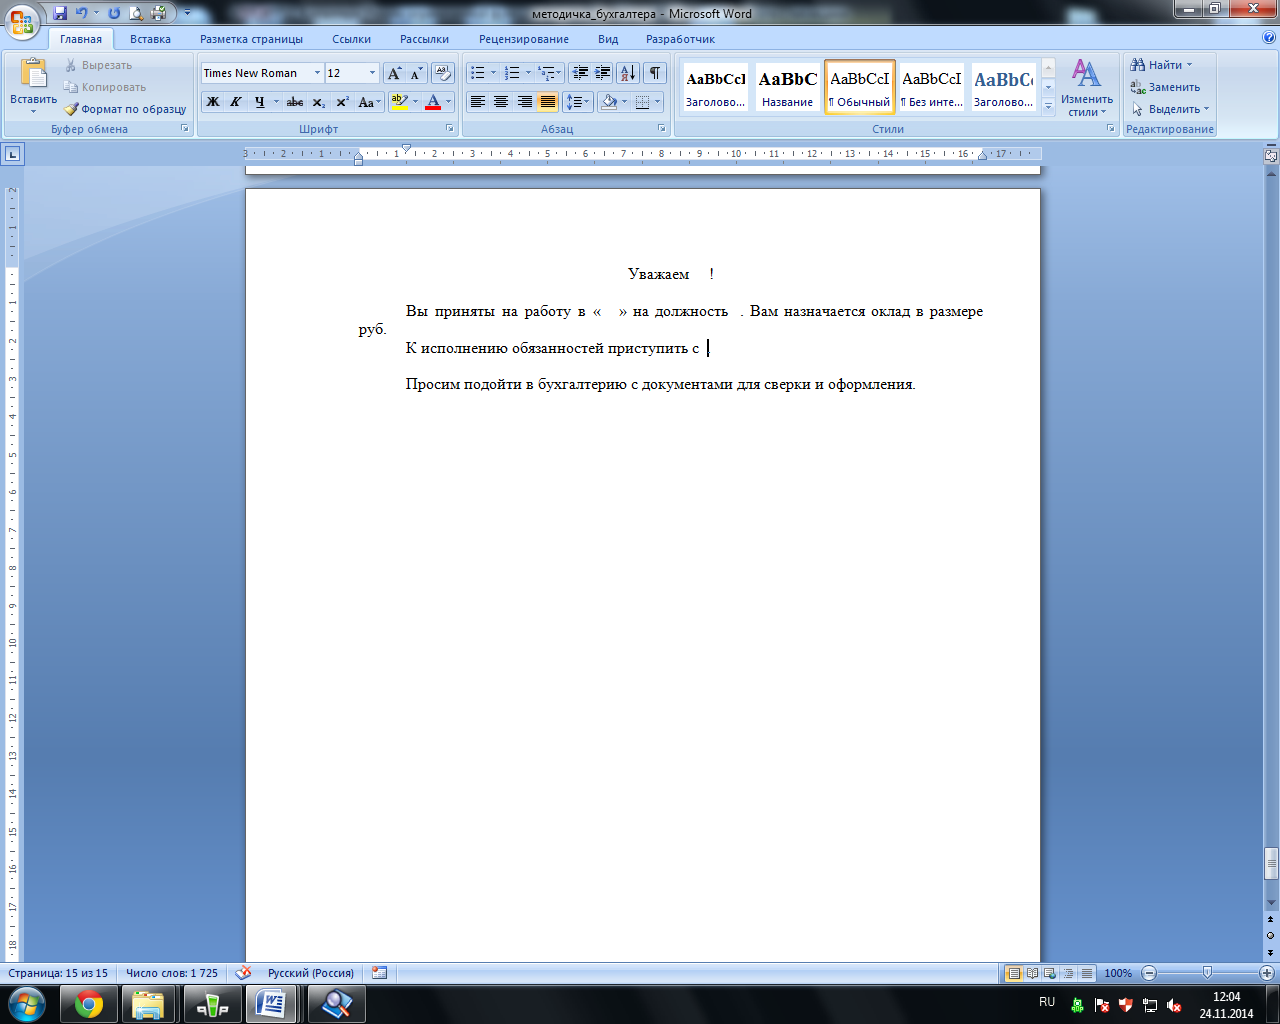Open Chrome from taskbar
1280x1024 pixels.
click(89, 1004)
